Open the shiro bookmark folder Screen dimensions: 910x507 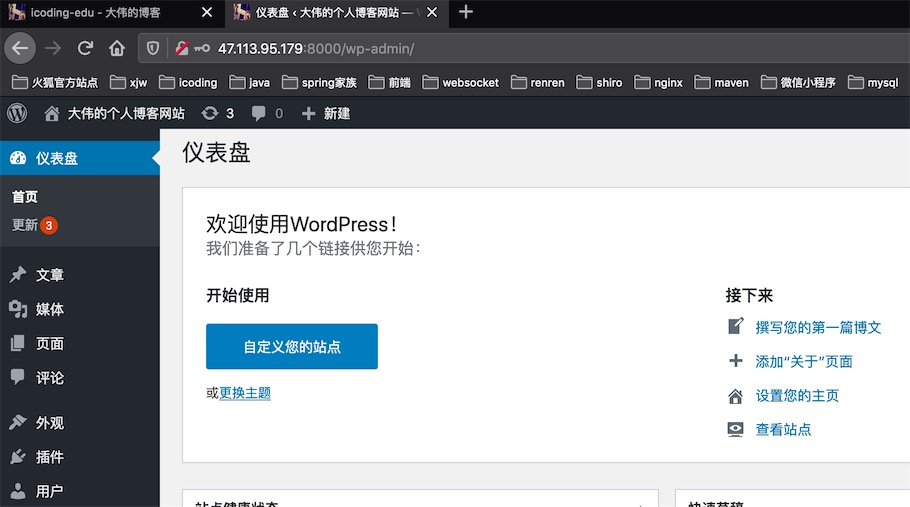(599, 82)
